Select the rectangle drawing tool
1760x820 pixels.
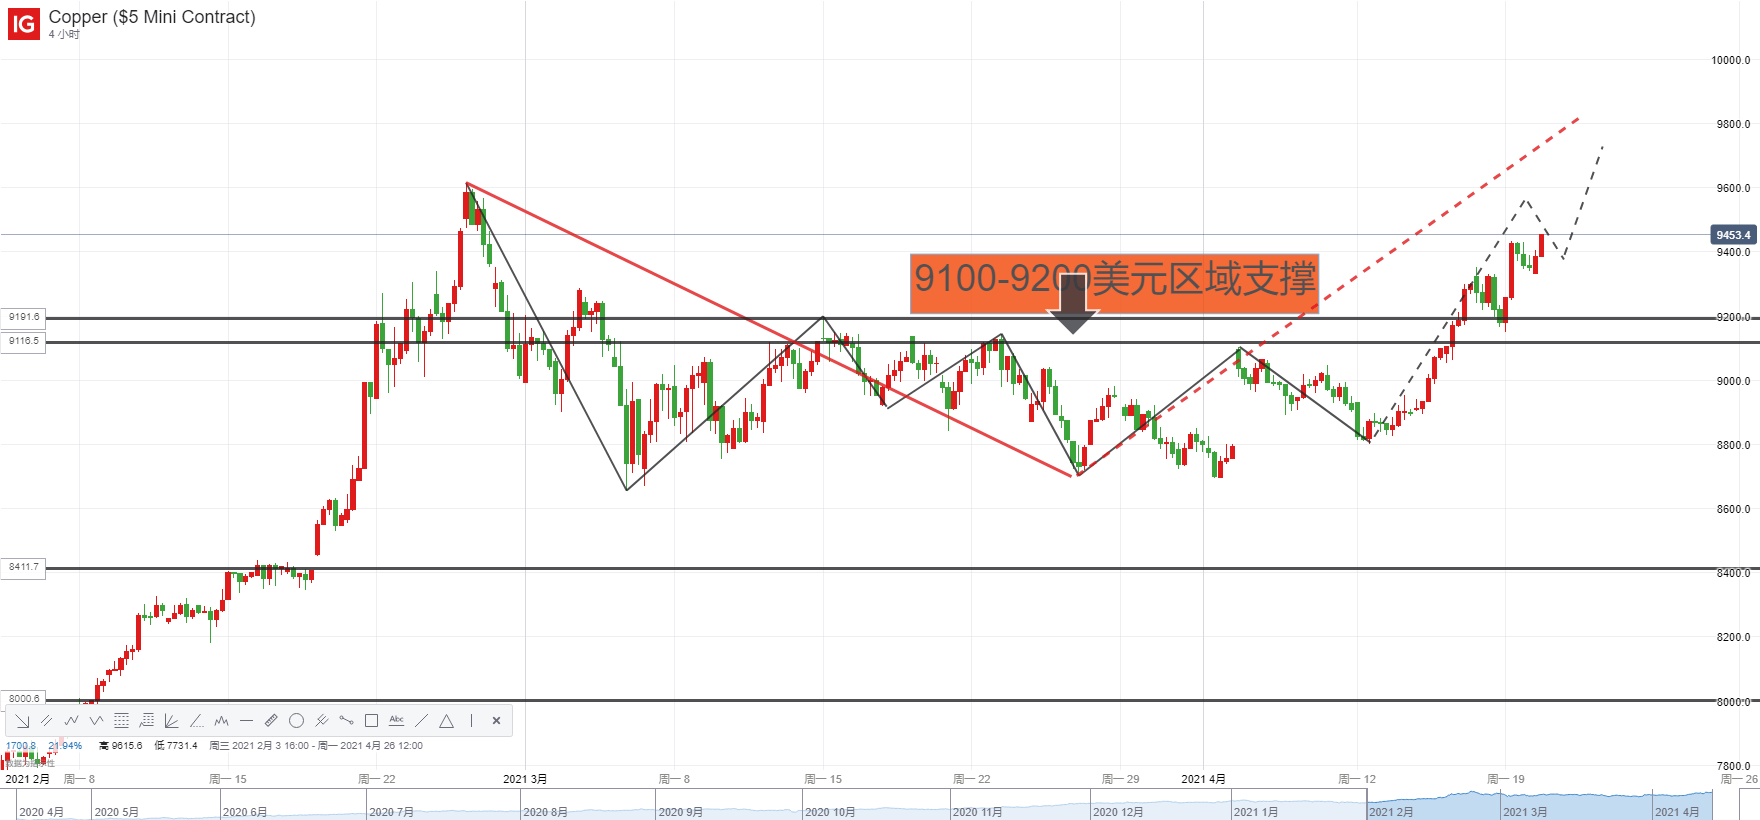pos(371,721)
